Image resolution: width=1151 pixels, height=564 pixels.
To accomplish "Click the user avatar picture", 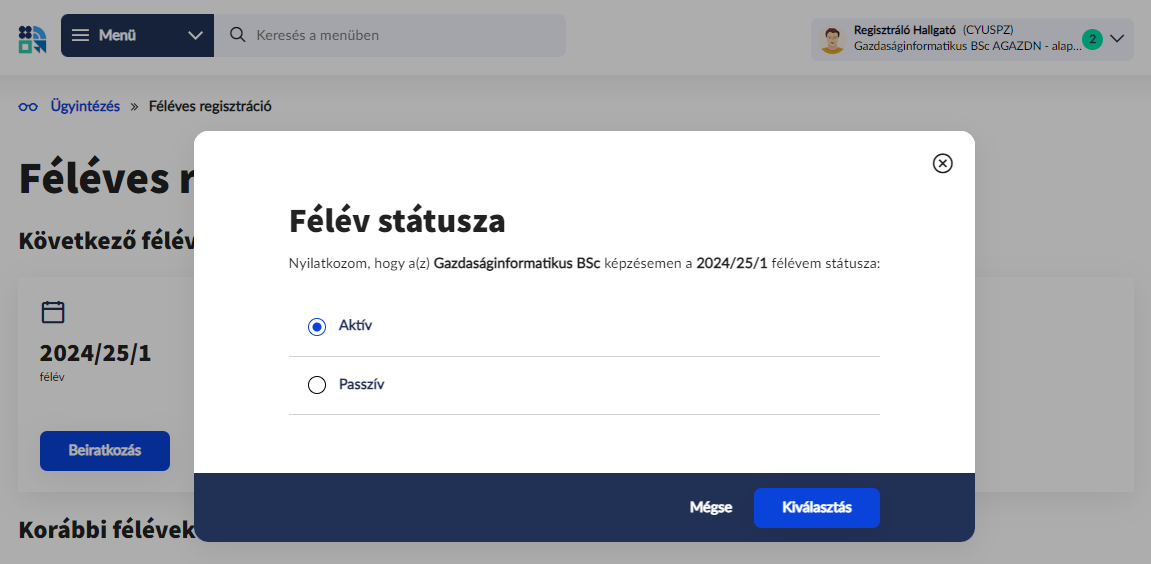I will pos(832,39).
